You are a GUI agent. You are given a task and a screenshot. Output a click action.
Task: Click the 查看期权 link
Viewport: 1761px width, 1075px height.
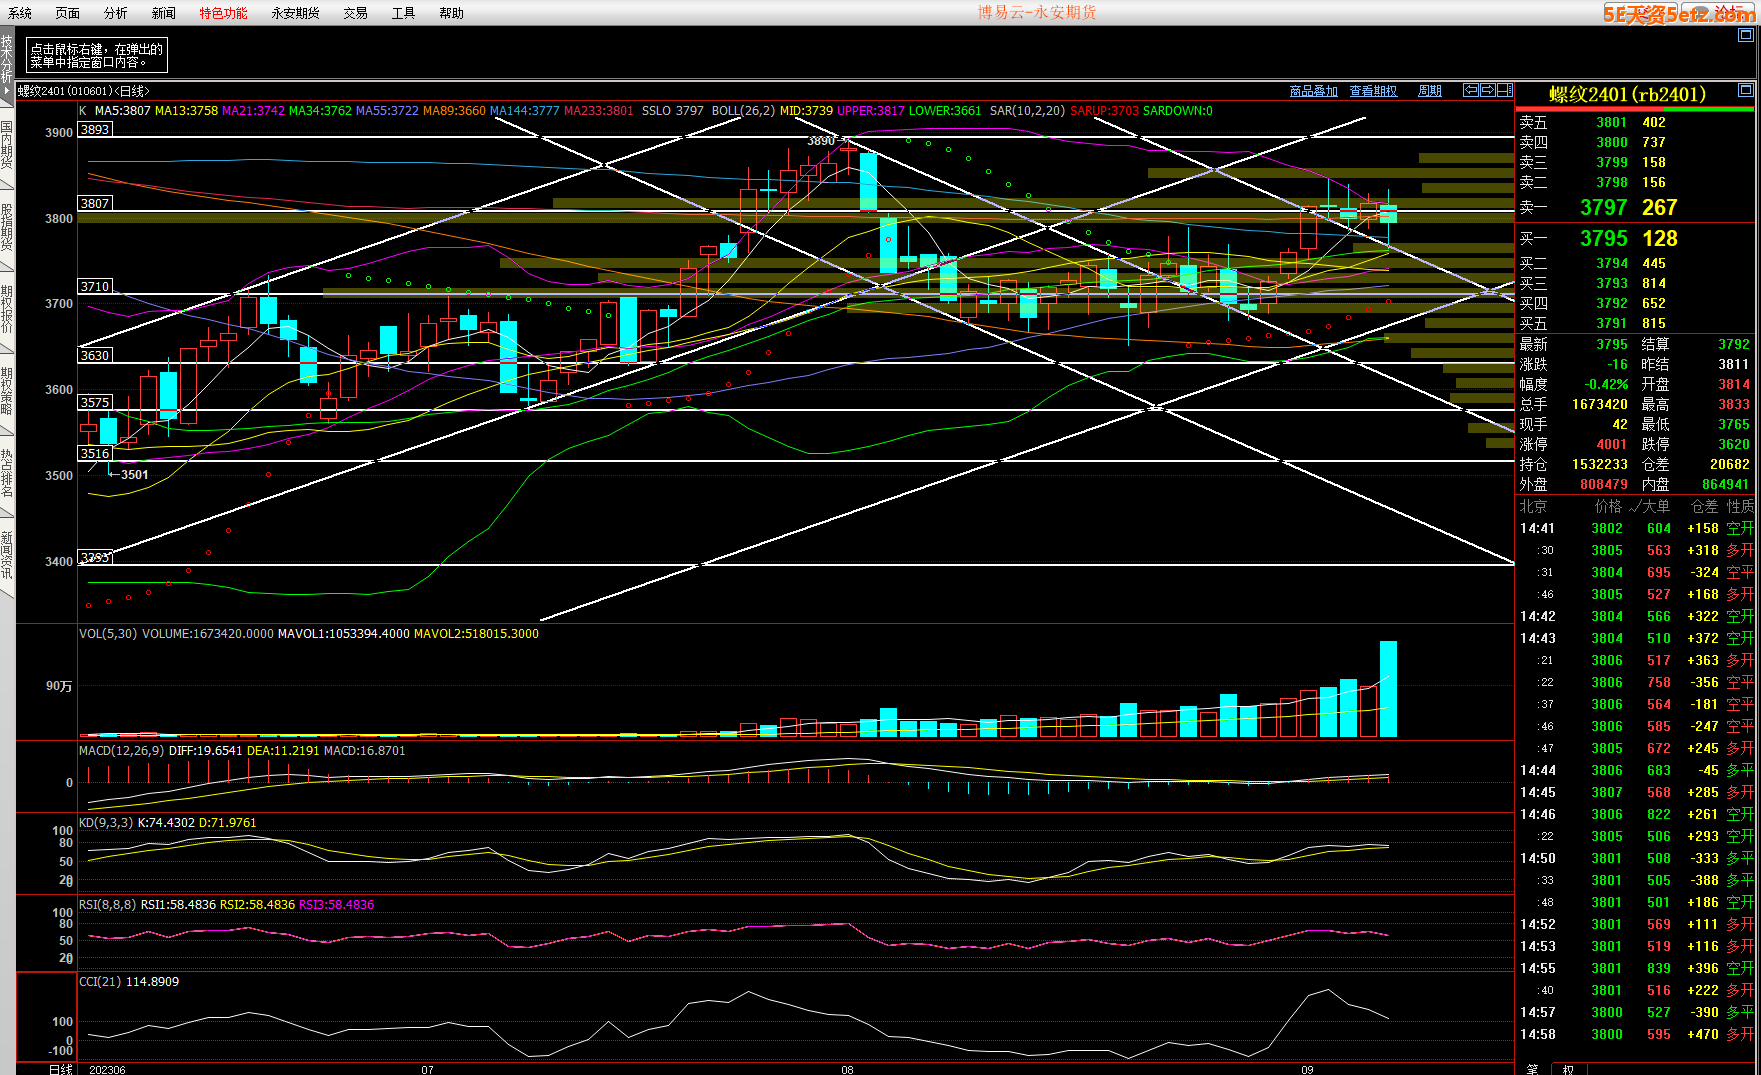(1373, 91)
